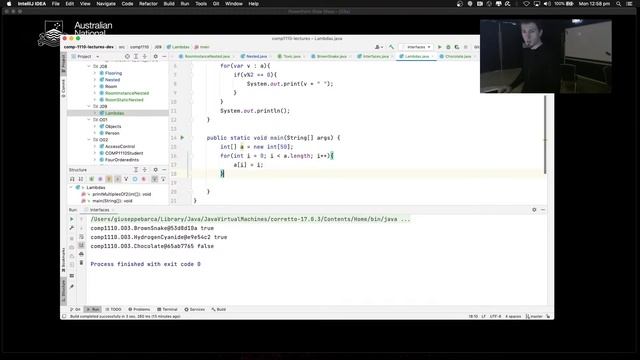
Task: Select opened file using Project panel target icon
Action: pyautogui.click(x=127, y=56)
